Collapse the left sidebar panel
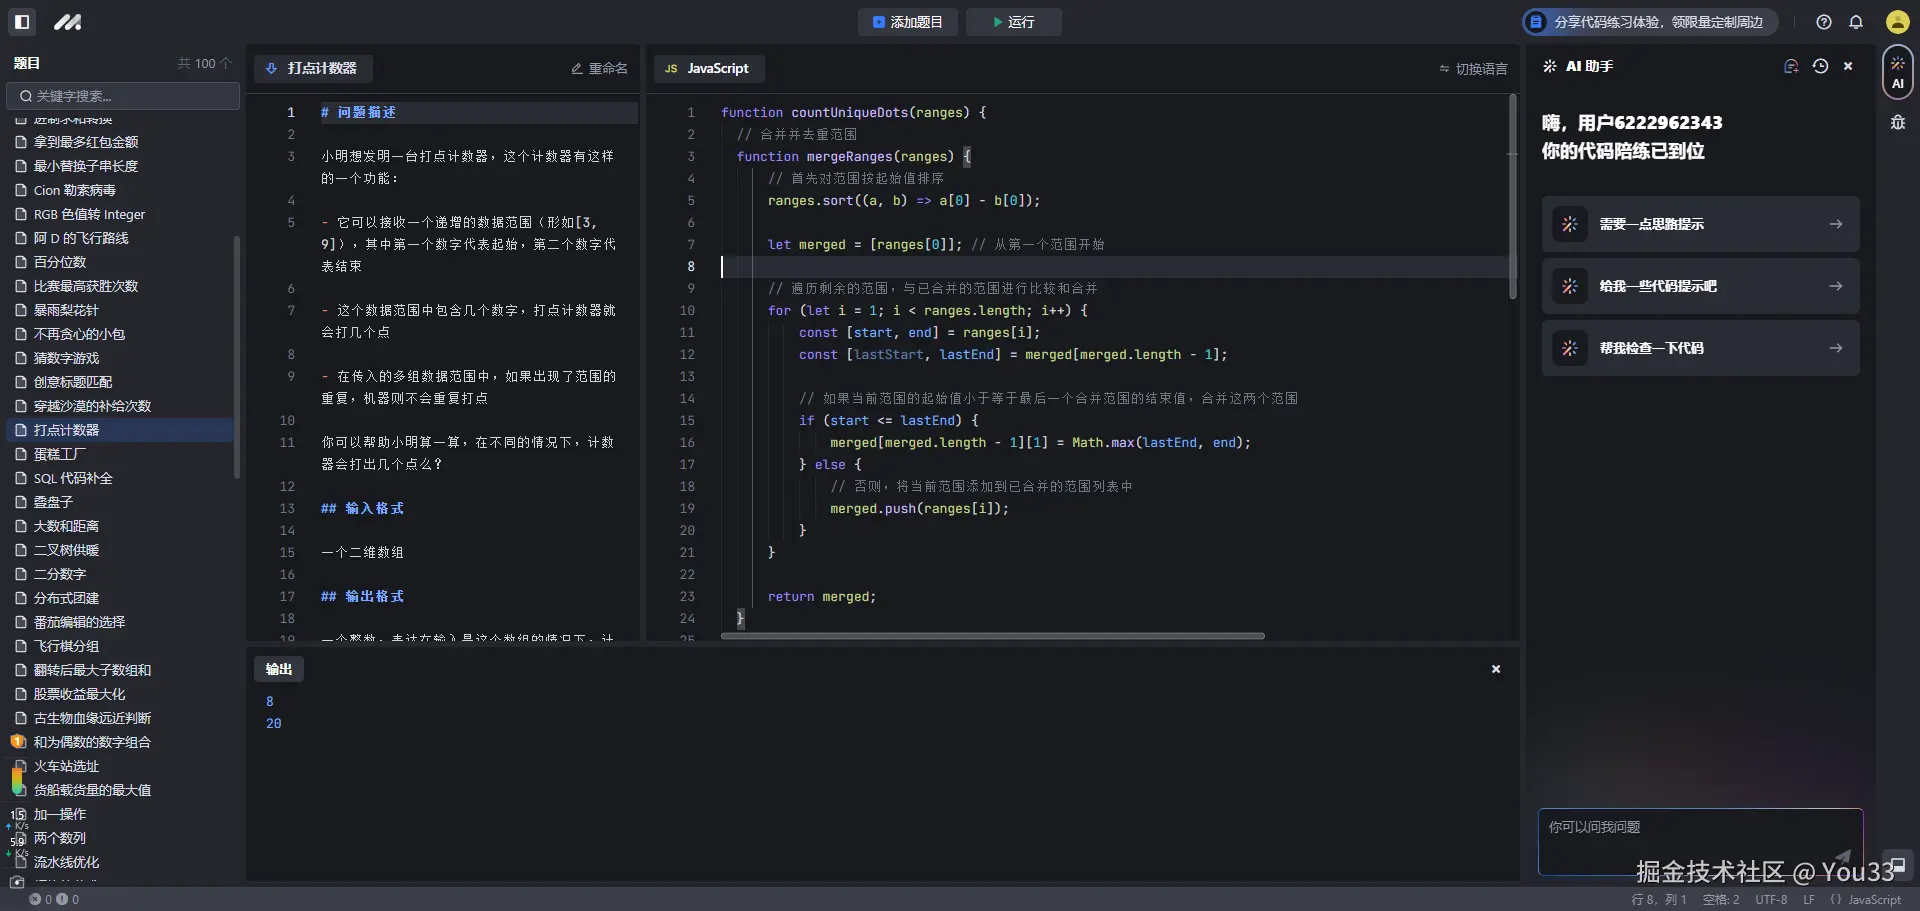This screenshot has width=1920, height=911. [21, 21]
